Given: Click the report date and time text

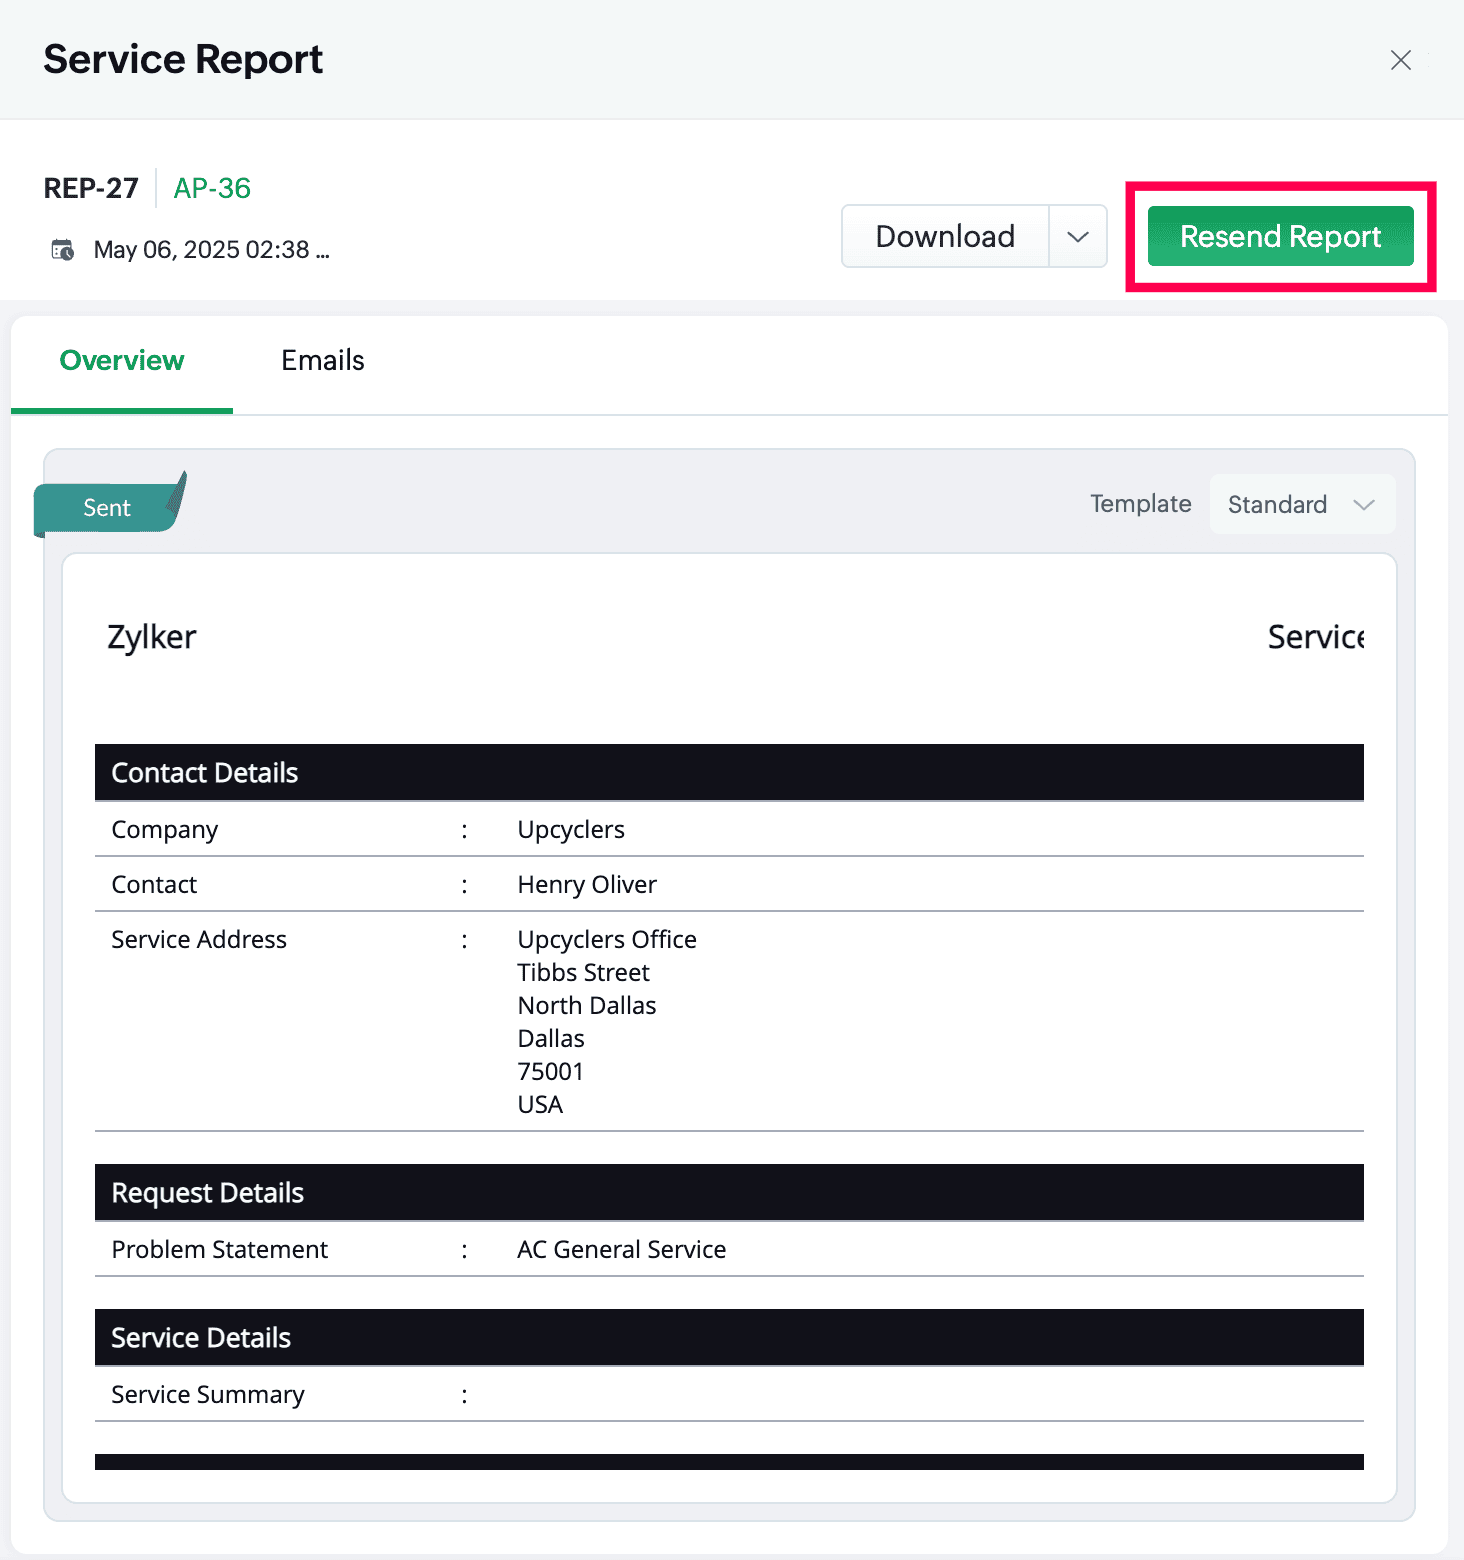Looking at the screenshot, I should (x=211, y=250).
